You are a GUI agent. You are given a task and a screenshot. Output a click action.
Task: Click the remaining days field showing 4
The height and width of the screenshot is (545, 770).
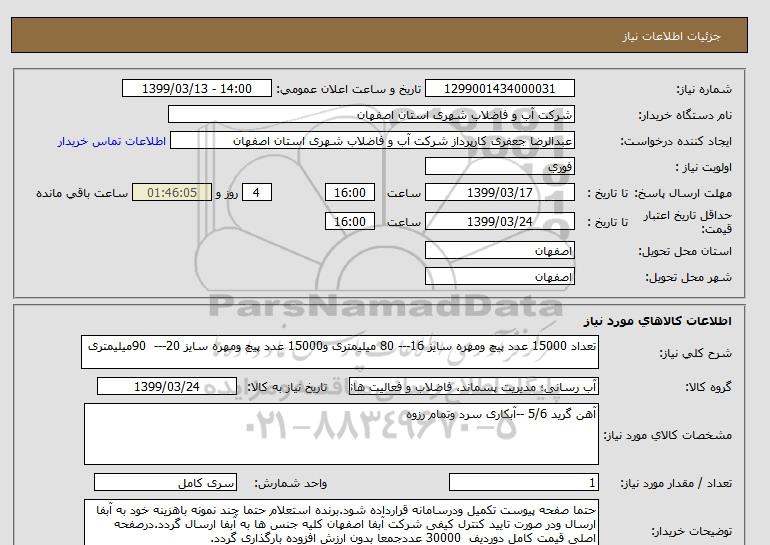click(256, 192)
